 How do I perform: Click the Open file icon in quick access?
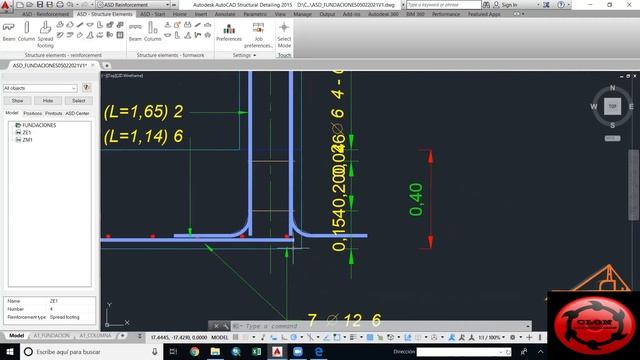(30, 5)
